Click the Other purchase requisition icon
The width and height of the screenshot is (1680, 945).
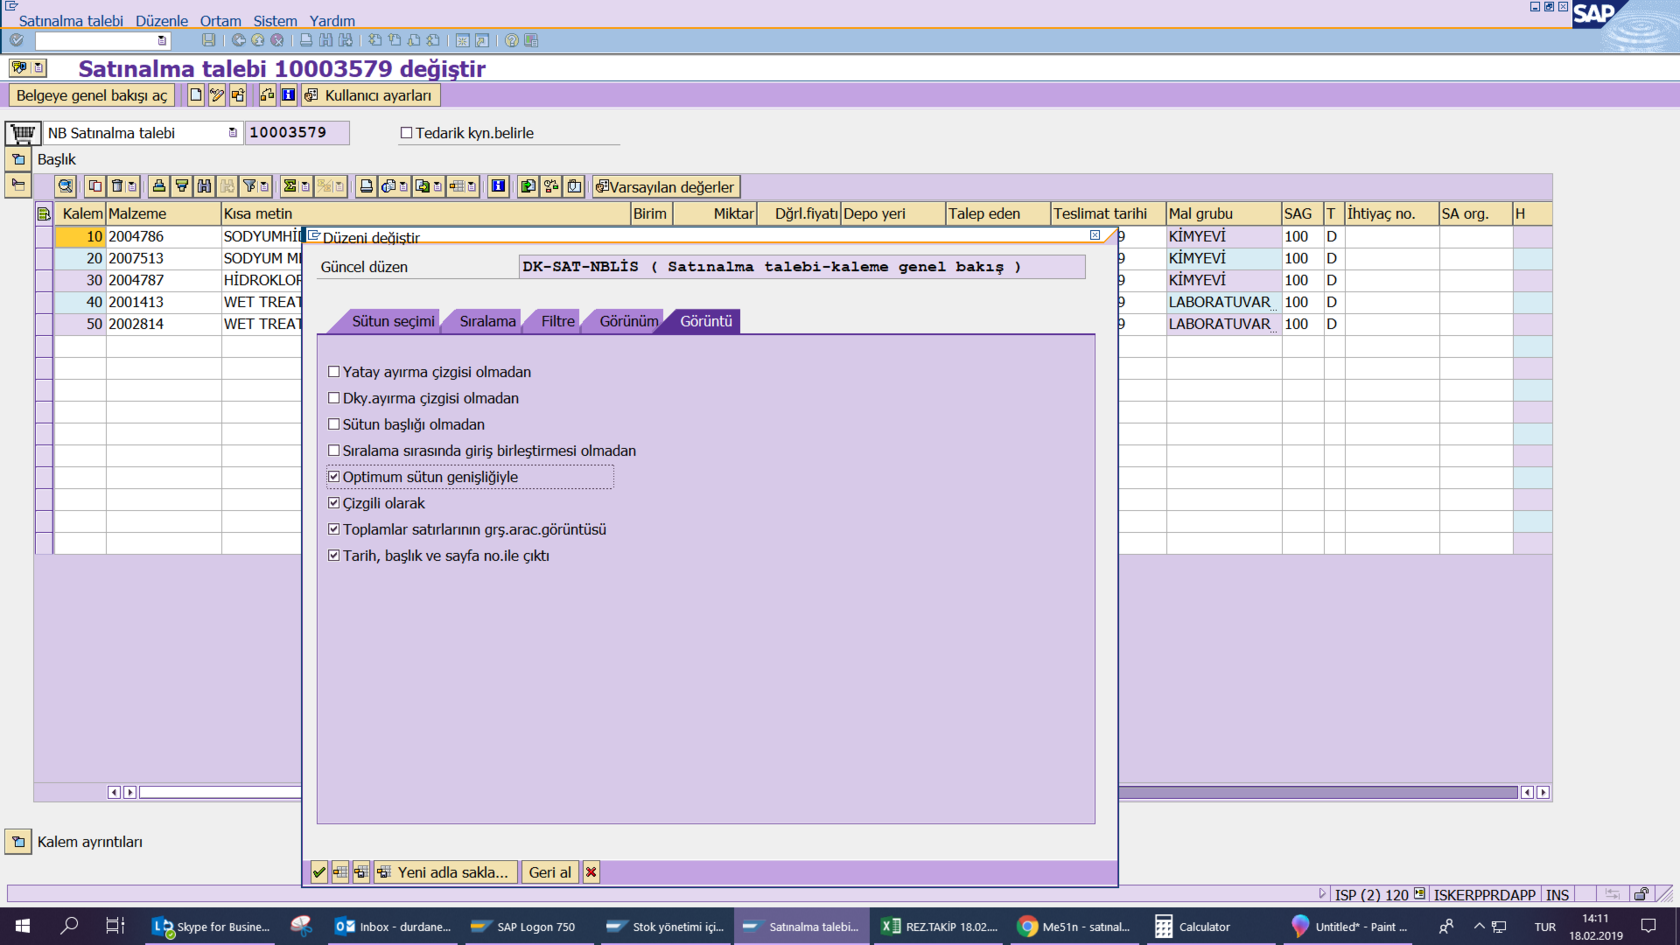pyautogui.click(x=238, y=95)
